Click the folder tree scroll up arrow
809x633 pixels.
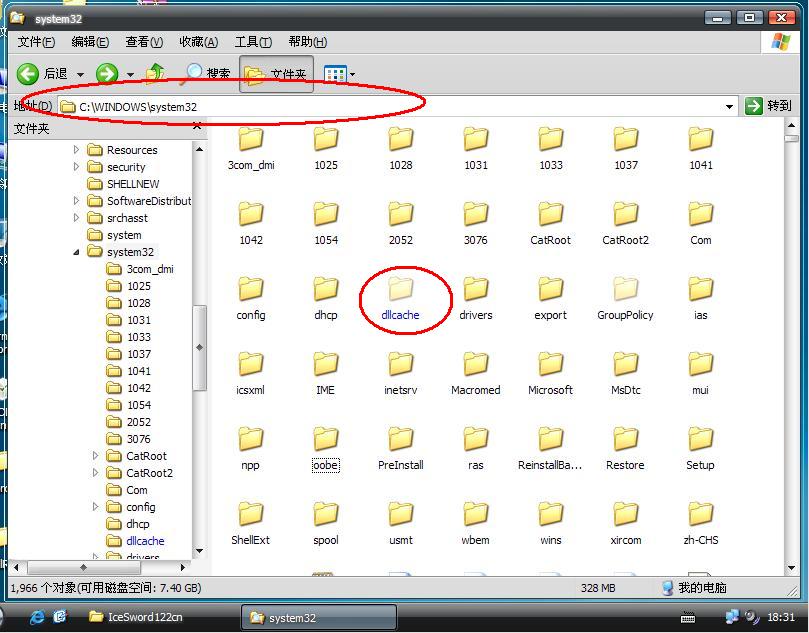199,149
